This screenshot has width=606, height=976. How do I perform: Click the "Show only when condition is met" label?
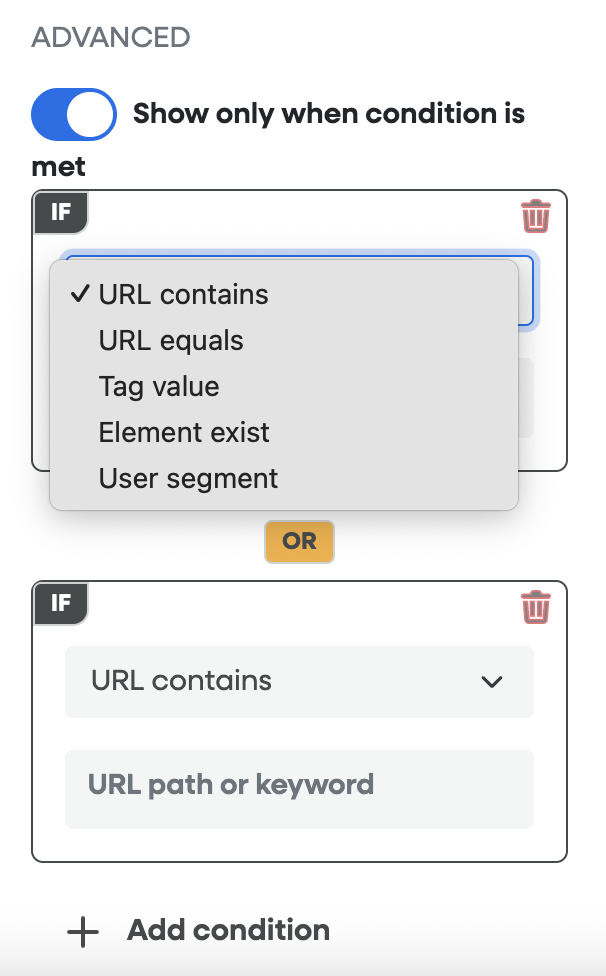328,113
